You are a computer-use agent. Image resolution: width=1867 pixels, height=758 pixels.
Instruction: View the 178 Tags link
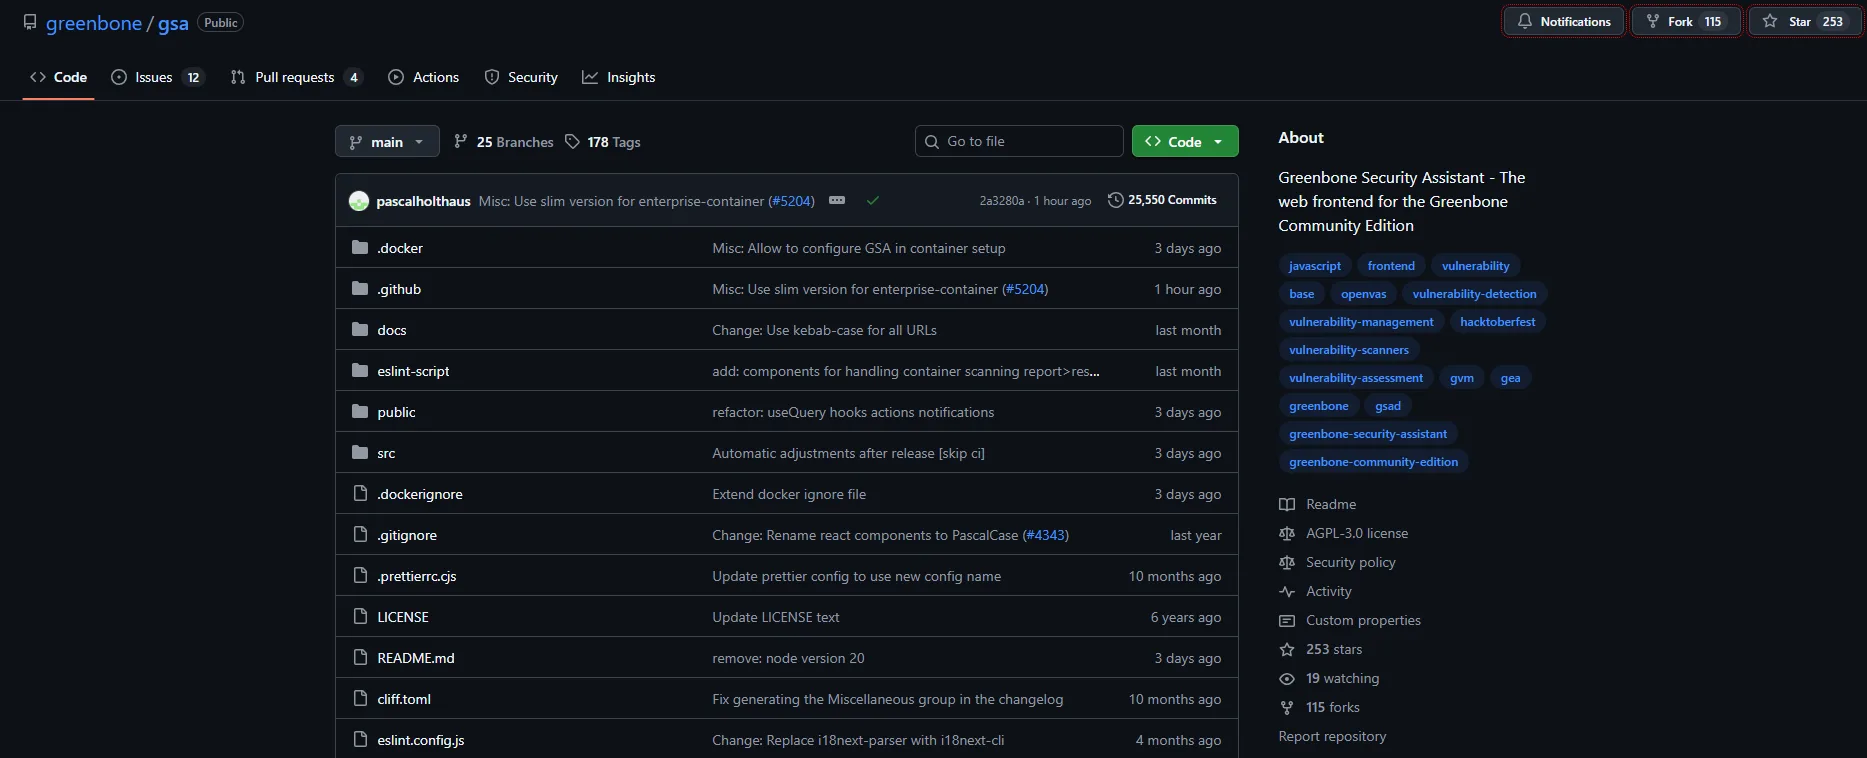(603, 142)
